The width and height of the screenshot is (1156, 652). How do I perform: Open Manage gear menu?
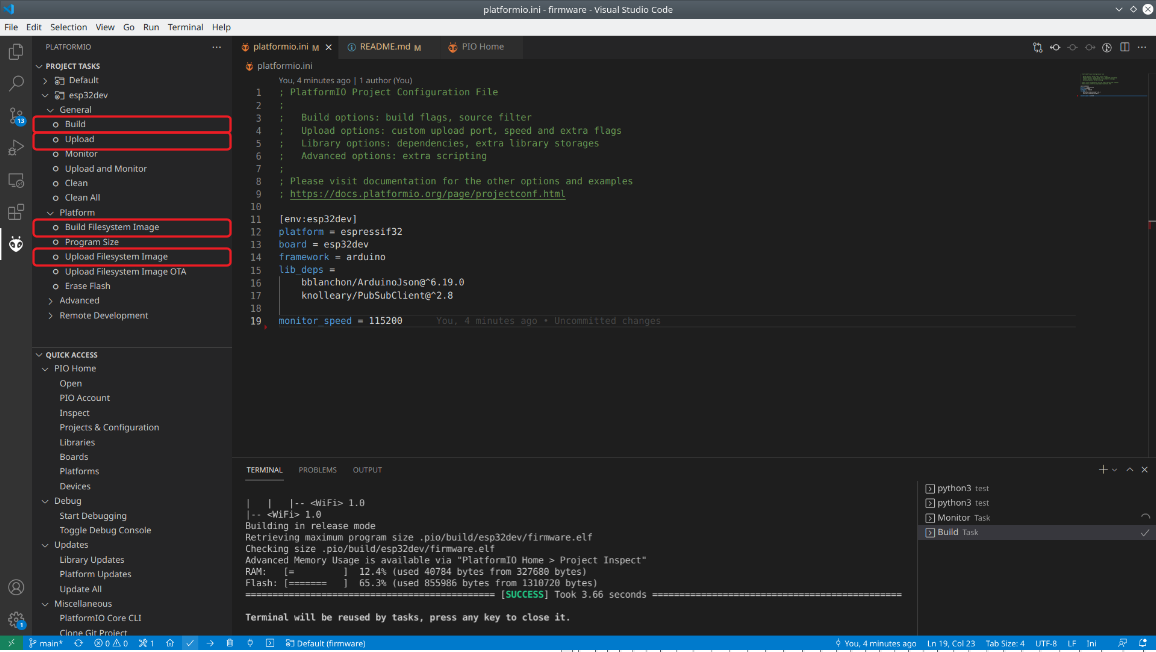tap(15, 620)
